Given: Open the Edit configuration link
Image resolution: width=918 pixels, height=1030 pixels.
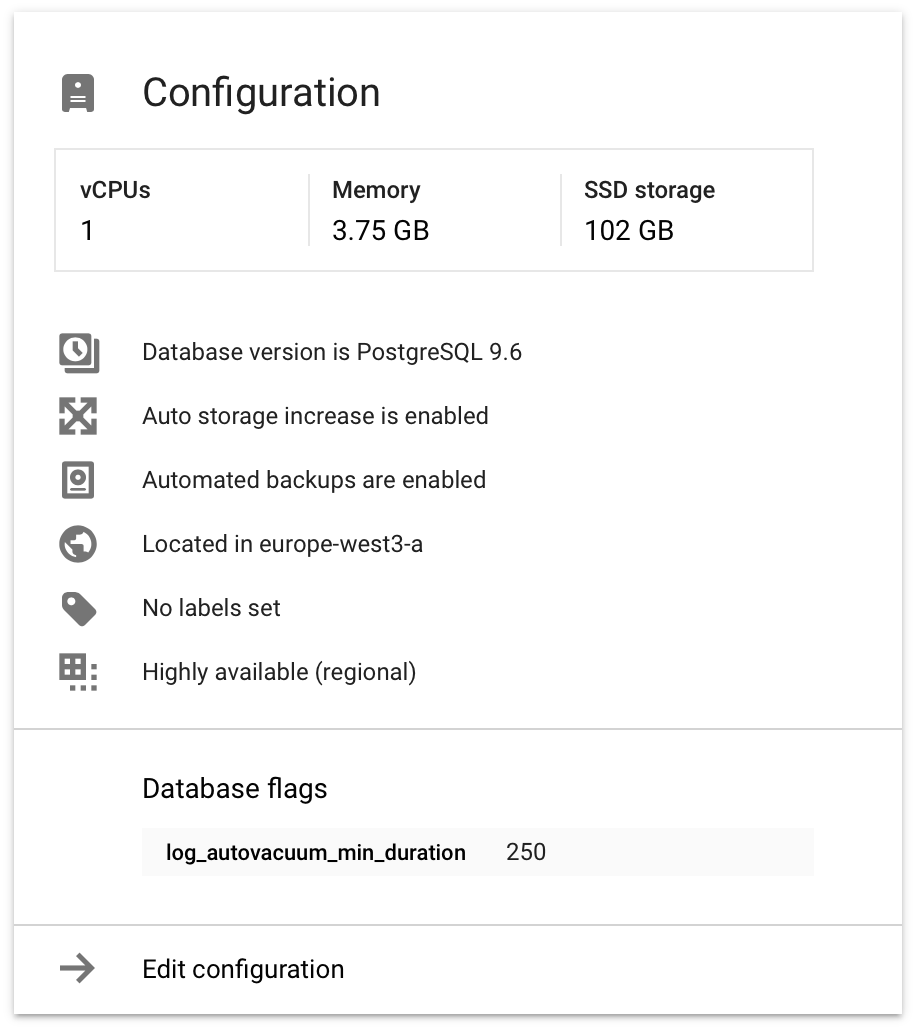Looking at the screenshot, I should pos(243,969).
